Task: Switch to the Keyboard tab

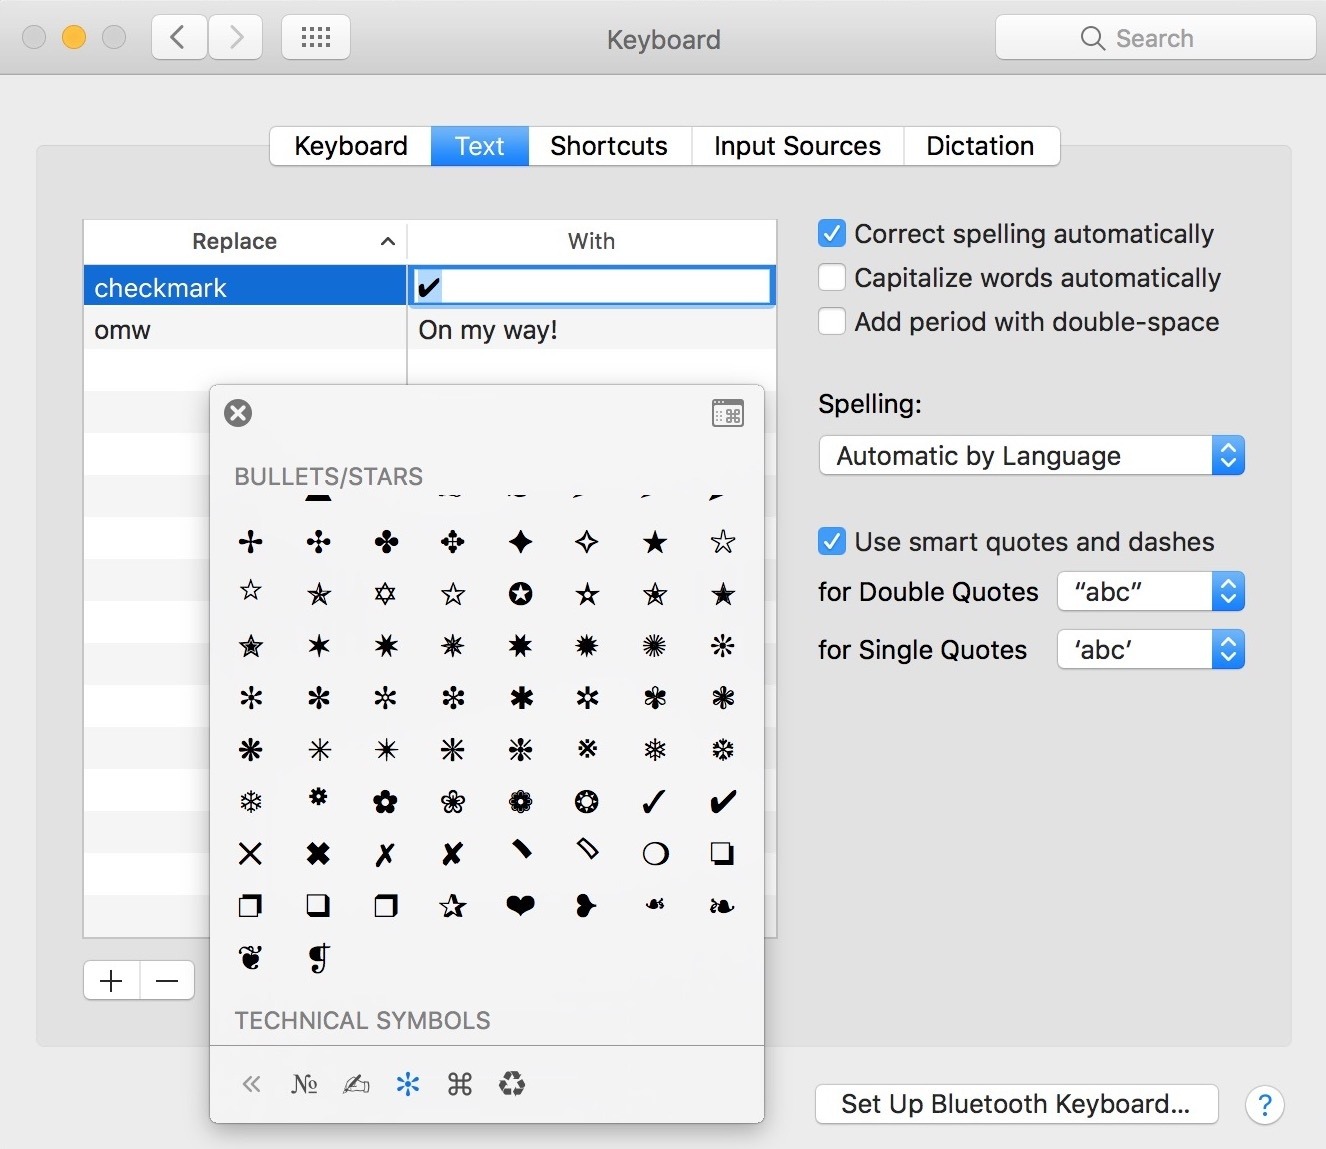Action: (351, 146)
